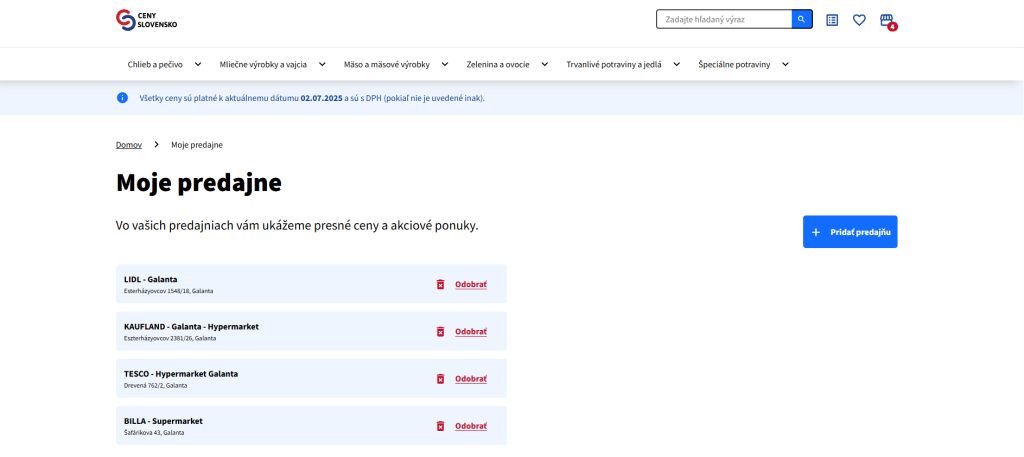
Task: Click address Esterházyovcov 1548/18, Galanta
Action: (x=168, y=291)
